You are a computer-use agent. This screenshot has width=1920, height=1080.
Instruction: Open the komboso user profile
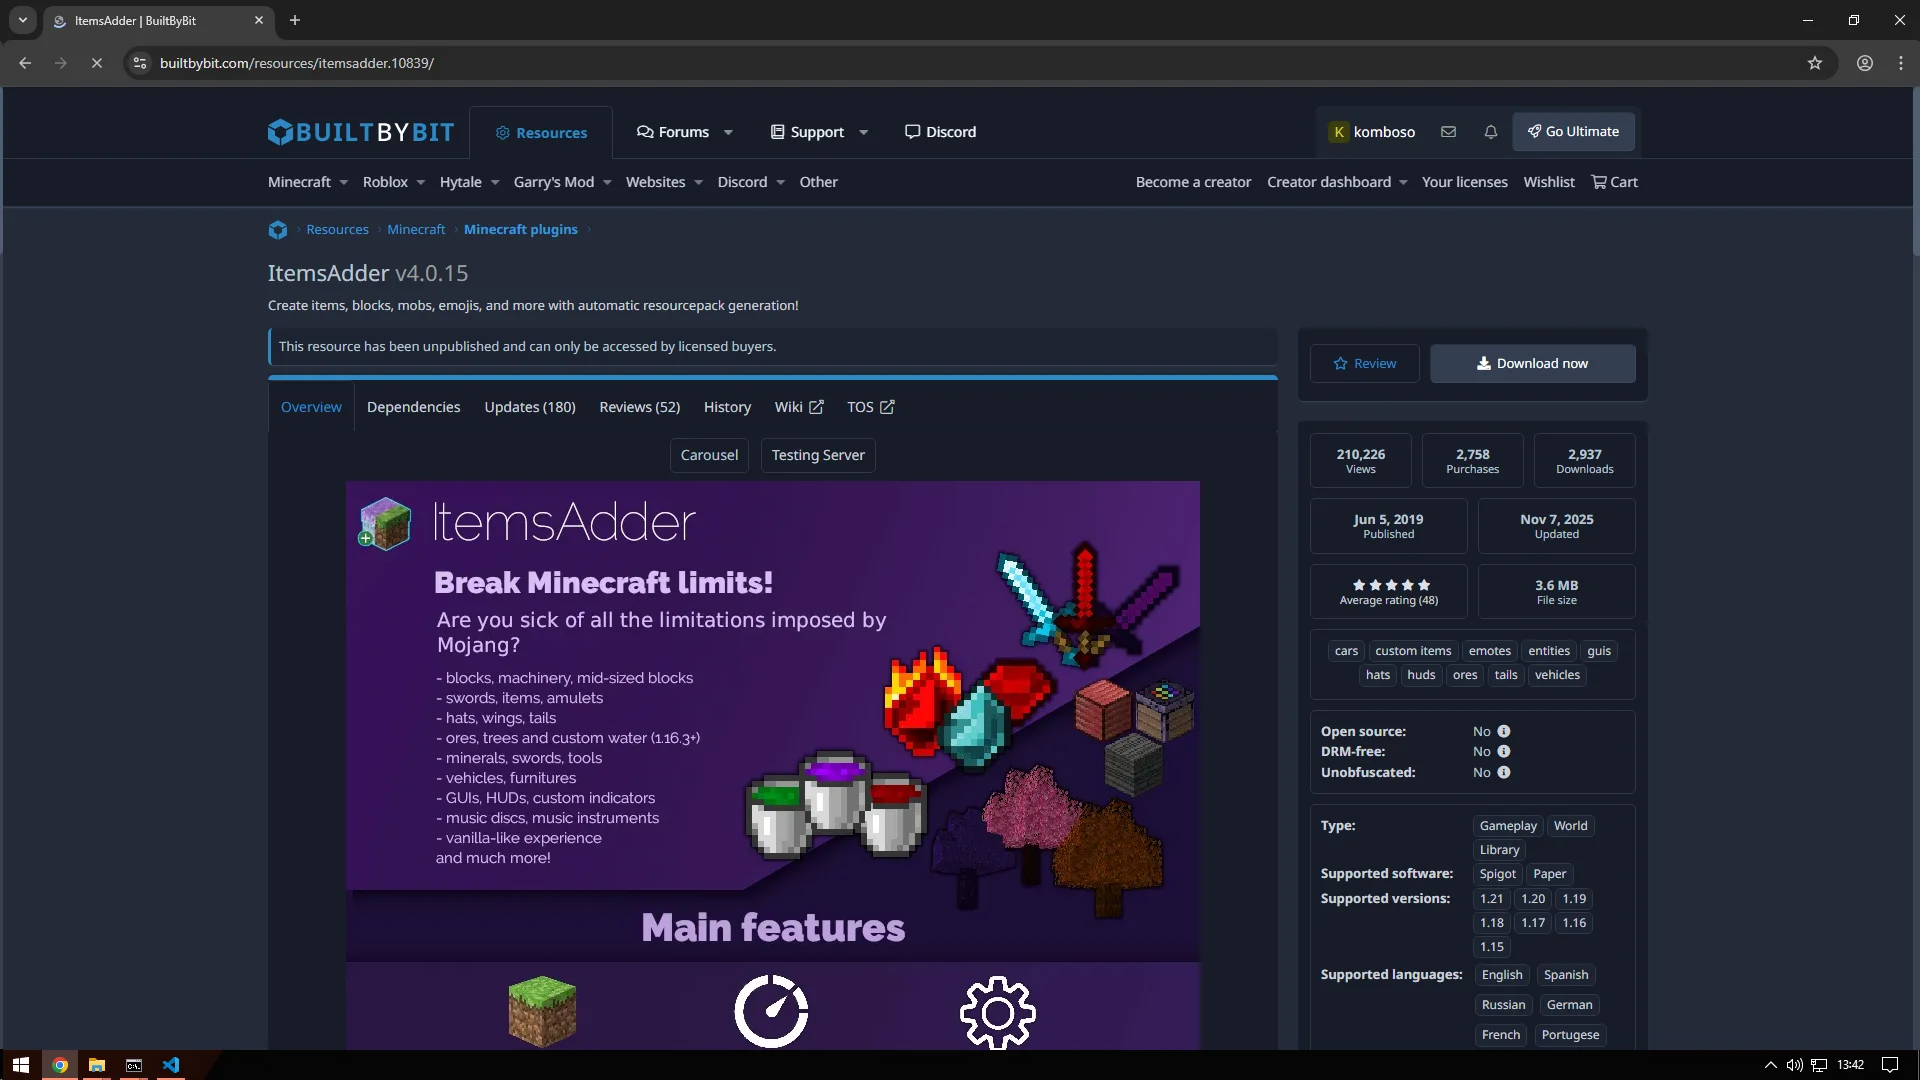(x=1372, y=132)
